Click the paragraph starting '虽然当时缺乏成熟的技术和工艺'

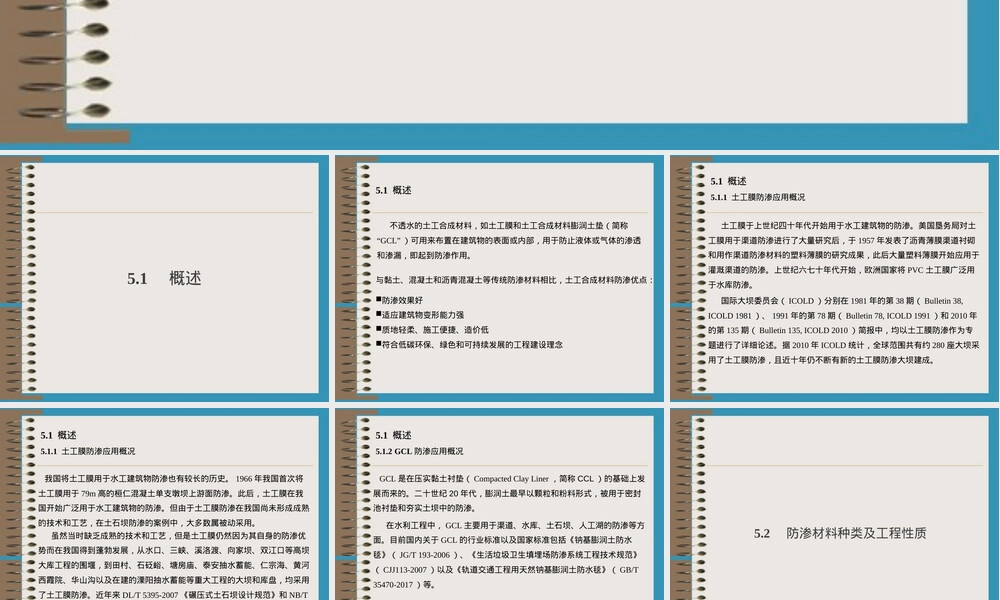point(173,565)
